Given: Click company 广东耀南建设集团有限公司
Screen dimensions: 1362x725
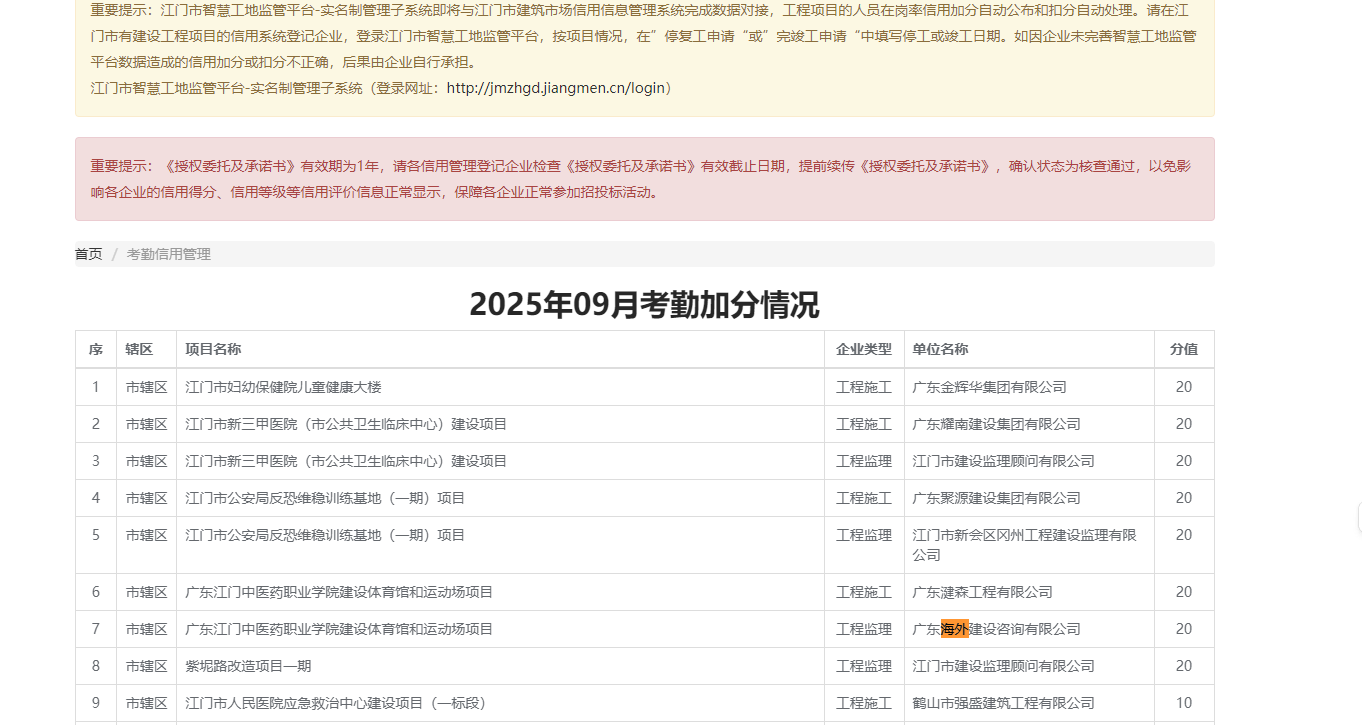Looking at the screenshot, I should click(x=996, y=424).
